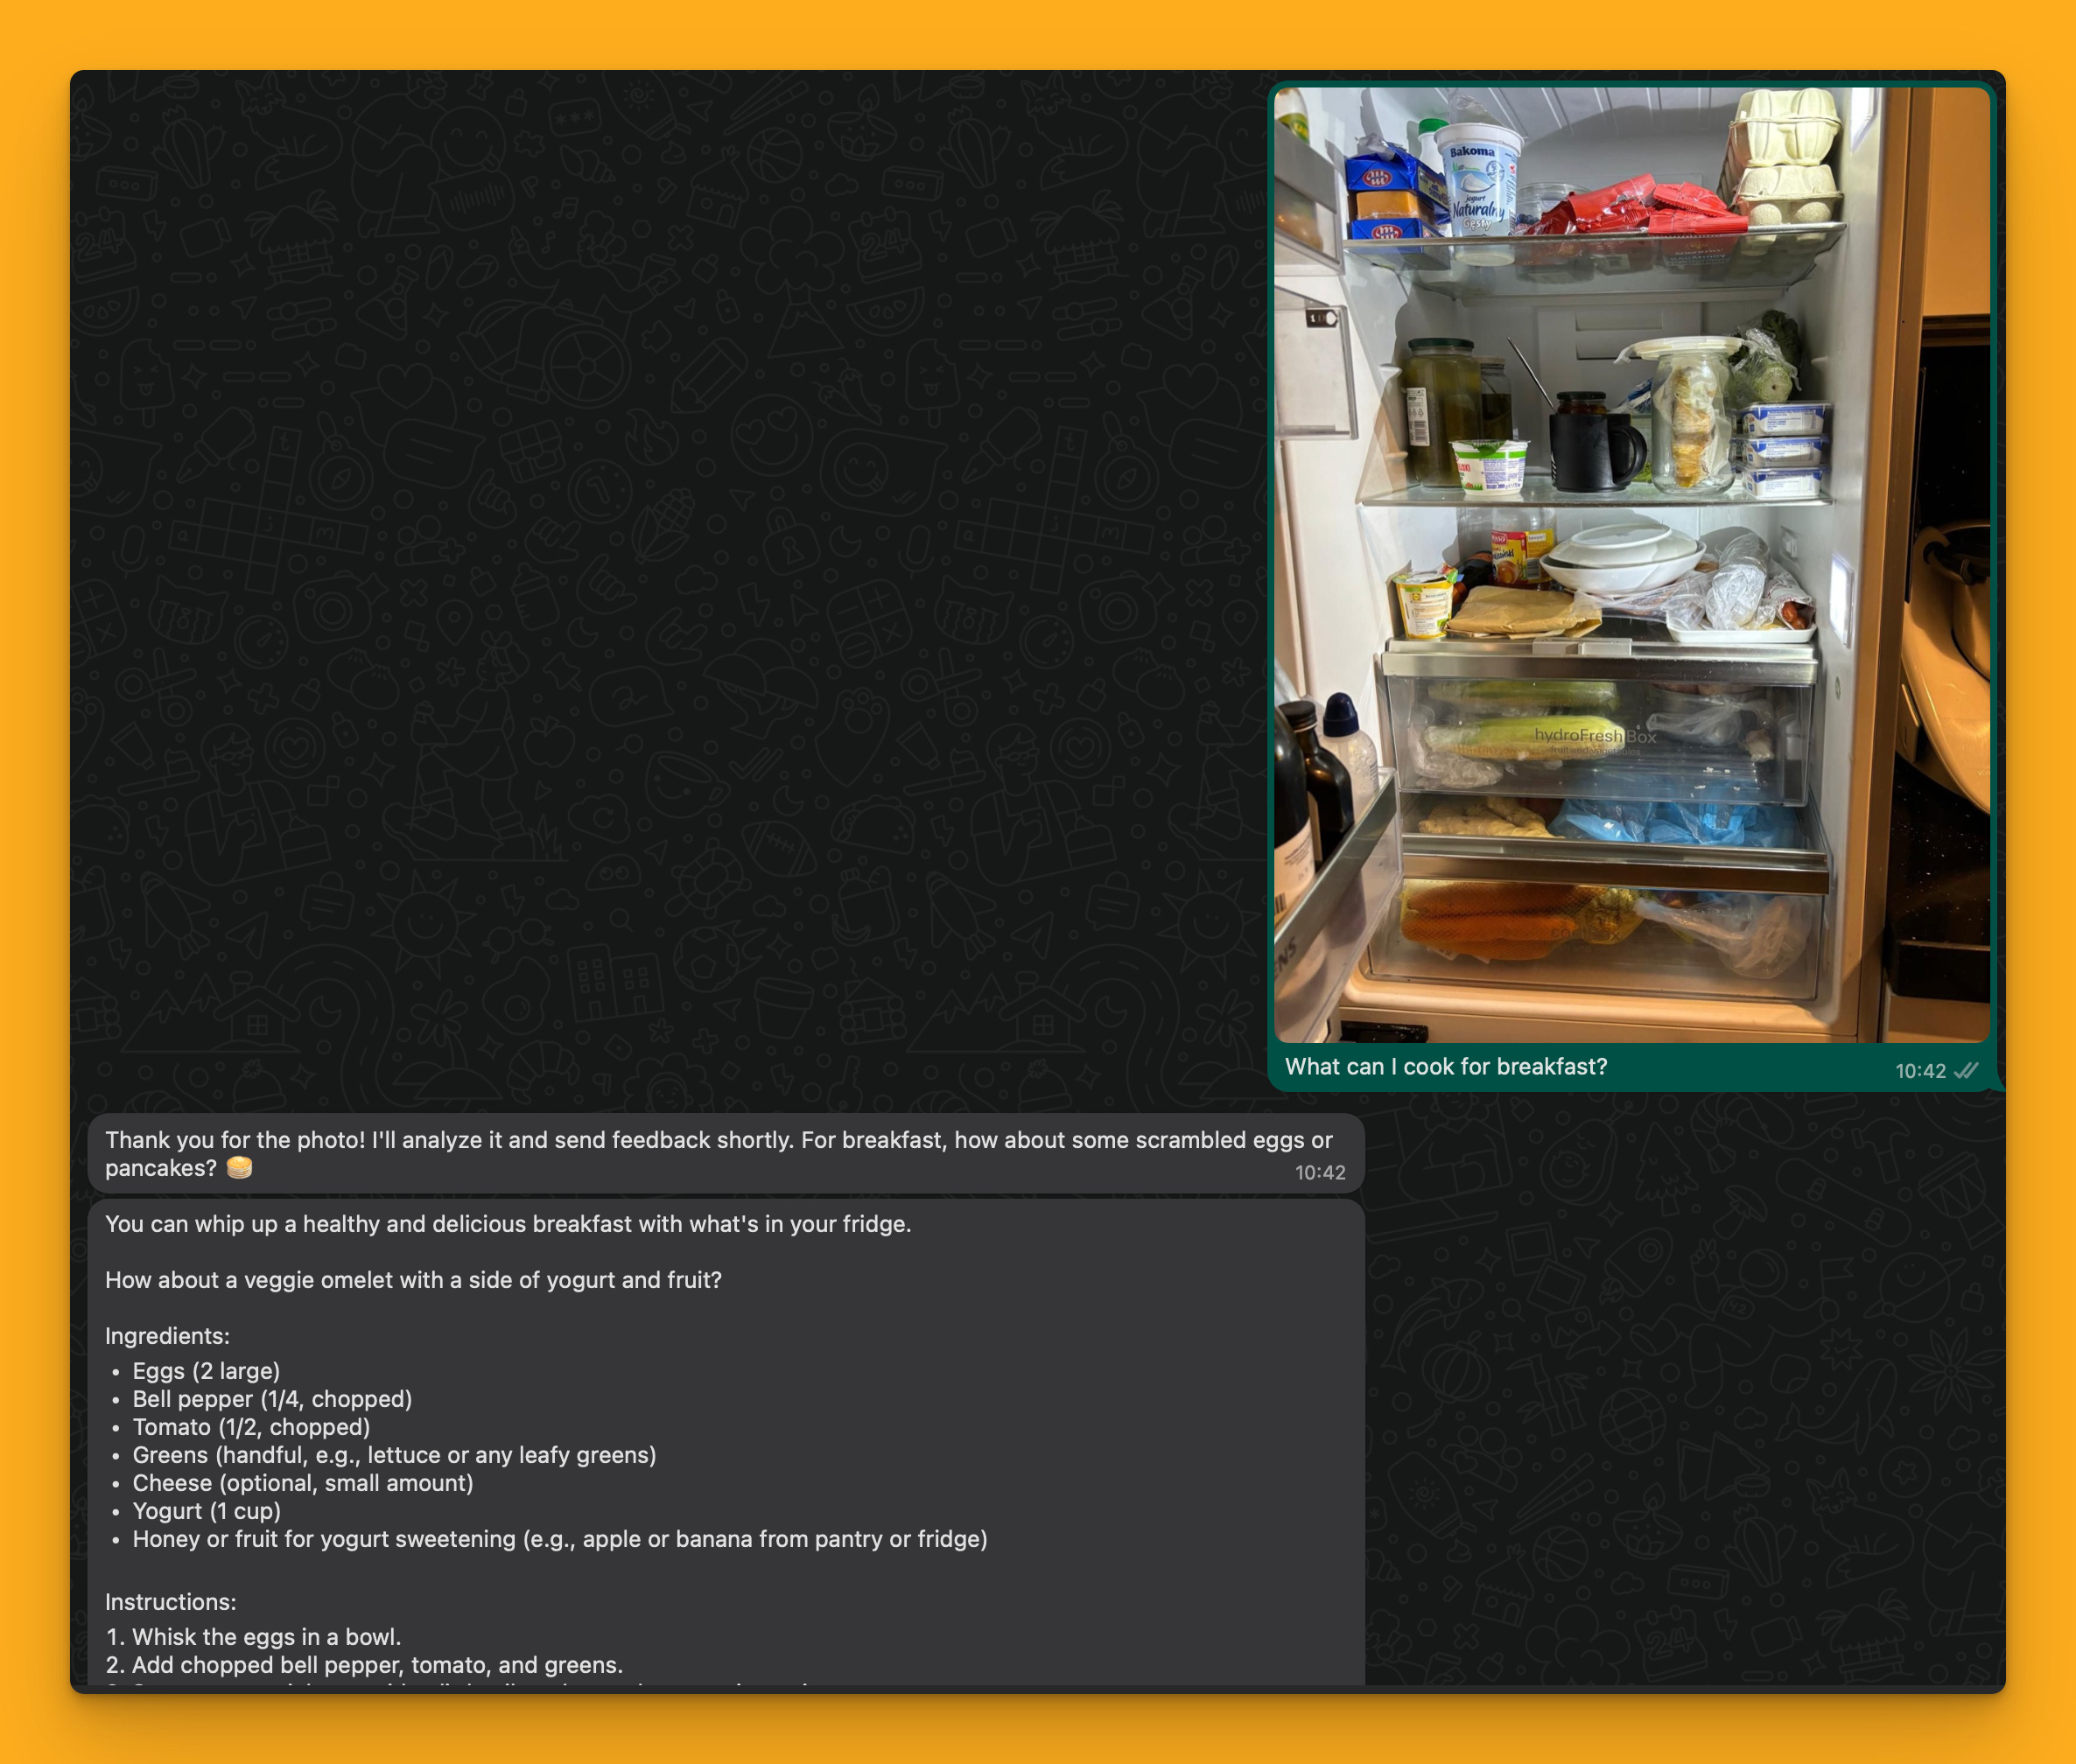The height and width of the screenshot is (1764, 2076).
Task: Click step 'Whisk the eggs in a bowl'
Action: (266, 1637)
